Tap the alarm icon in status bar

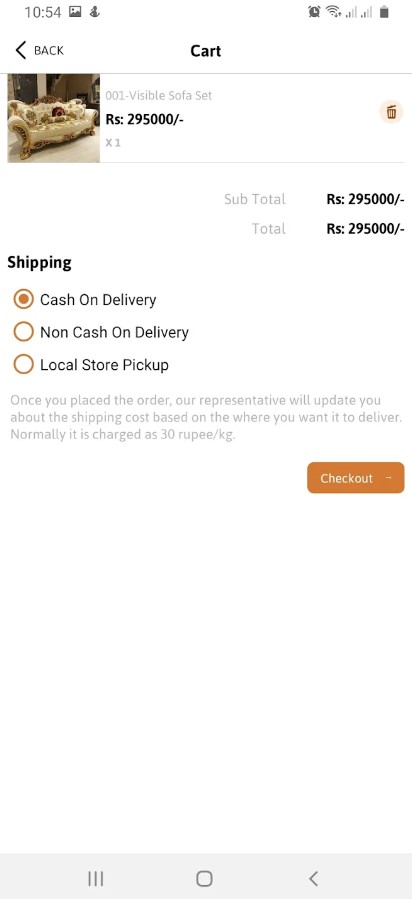click(x=314, y=11)
